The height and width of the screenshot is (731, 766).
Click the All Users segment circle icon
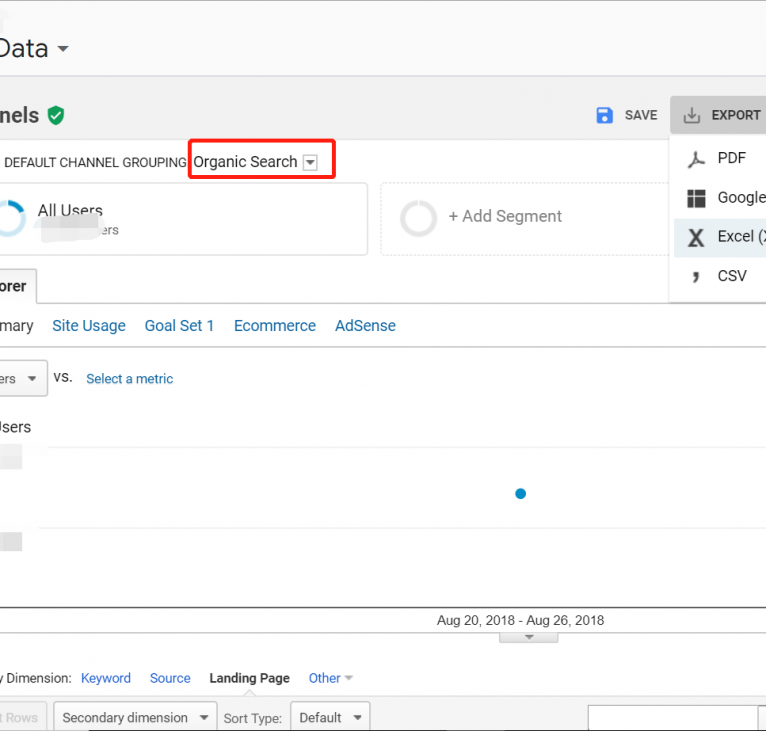pyautogui.click(x=10, y=218)
